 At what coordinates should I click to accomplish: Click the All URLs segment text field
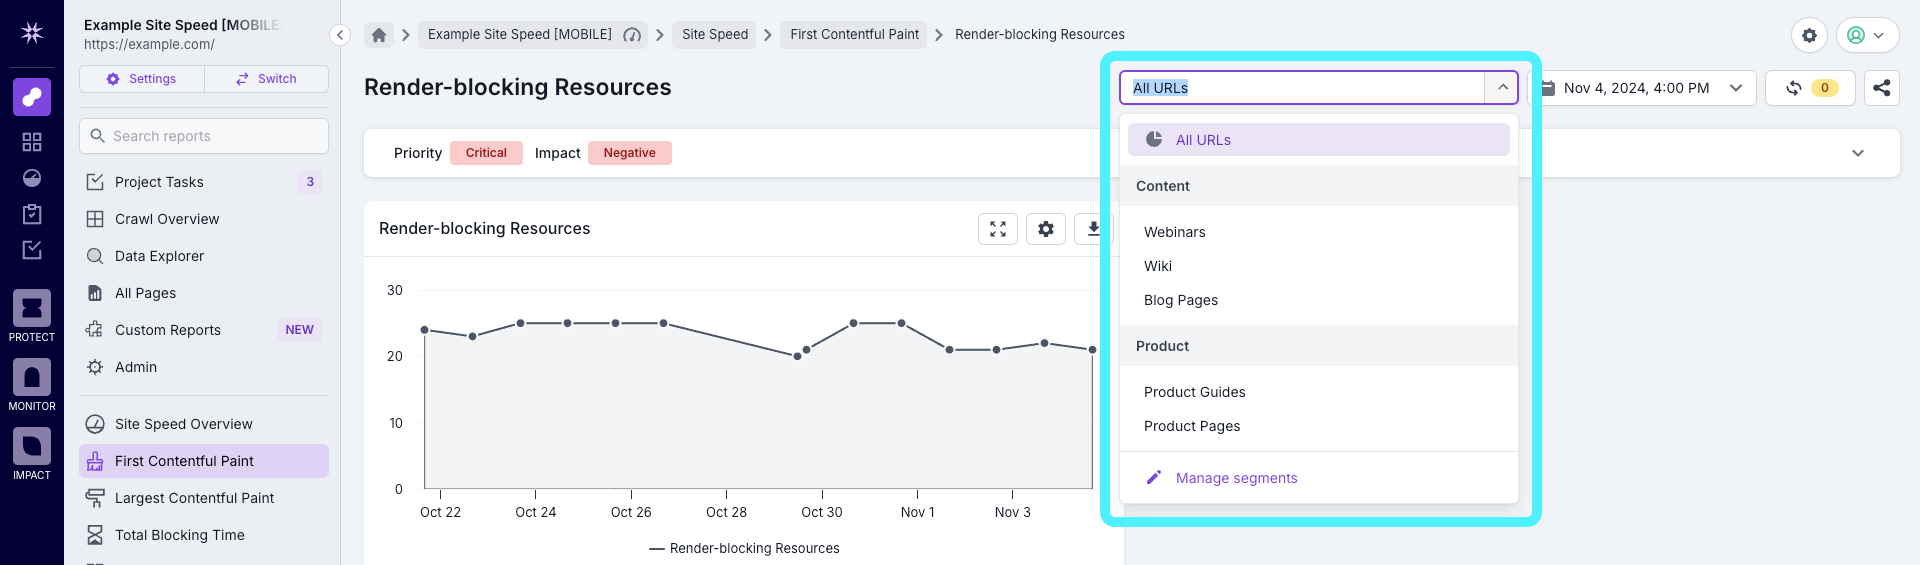[1302, 88]
